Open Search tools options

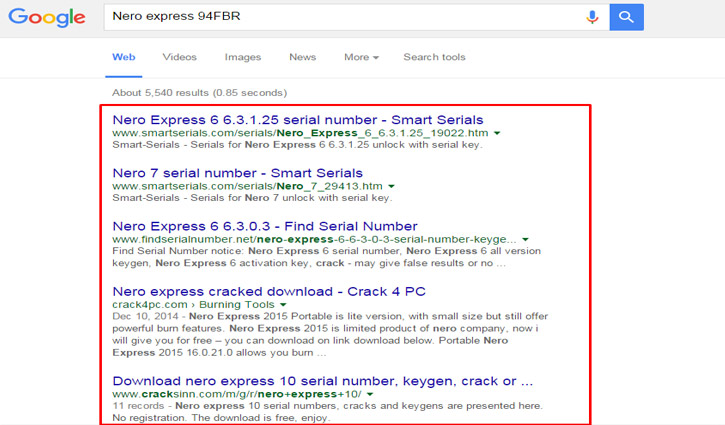(x=434, y=57)
